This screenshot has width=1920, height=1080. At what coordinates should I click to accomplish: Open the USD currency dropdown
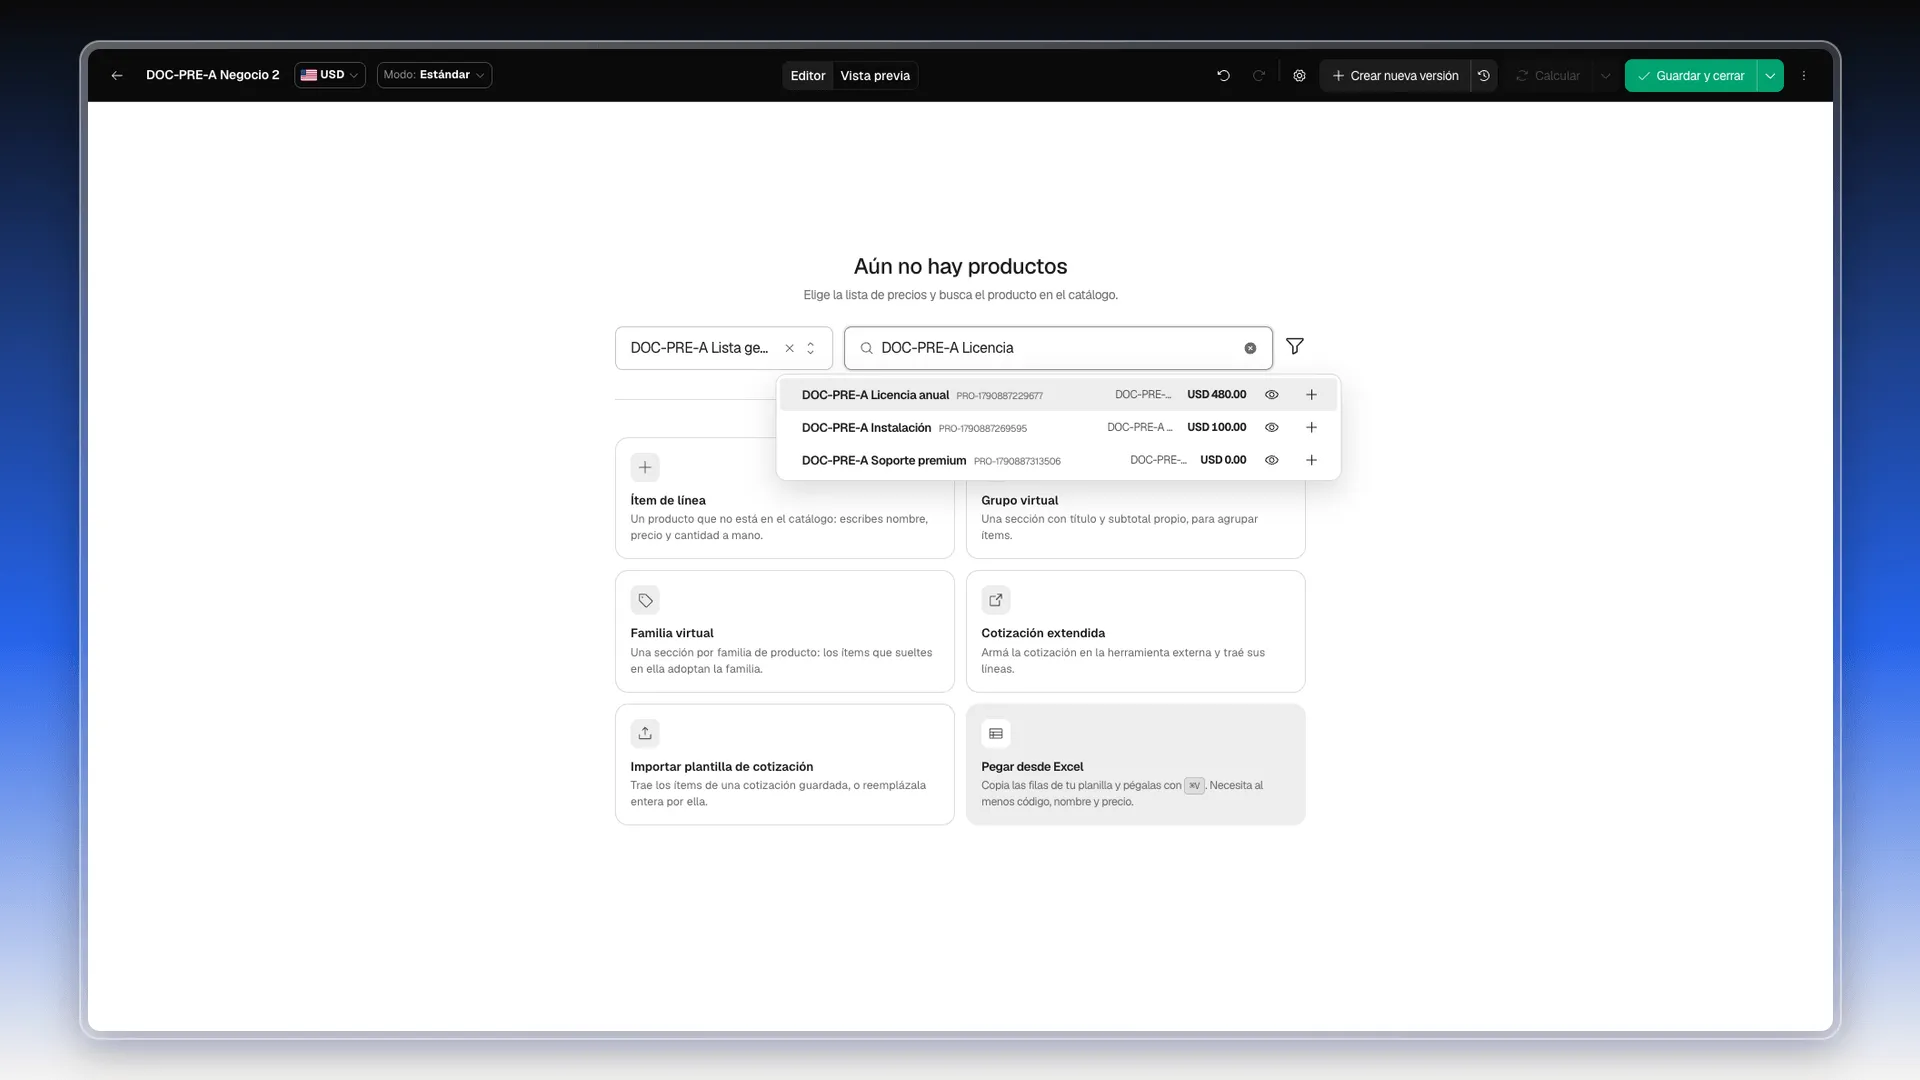coord(330,75)
